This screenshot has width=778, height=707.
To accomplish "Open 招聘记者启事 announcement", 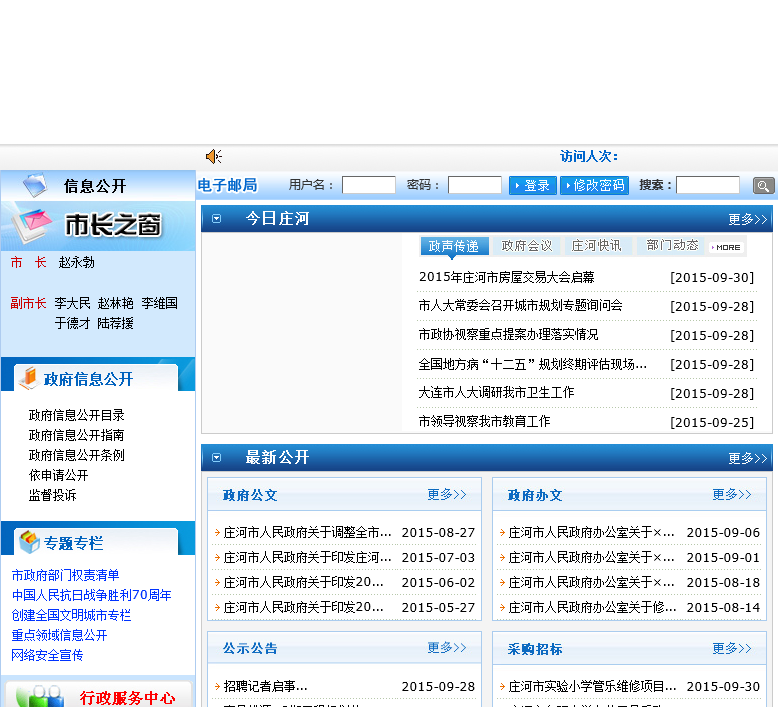I will [265, 686].
